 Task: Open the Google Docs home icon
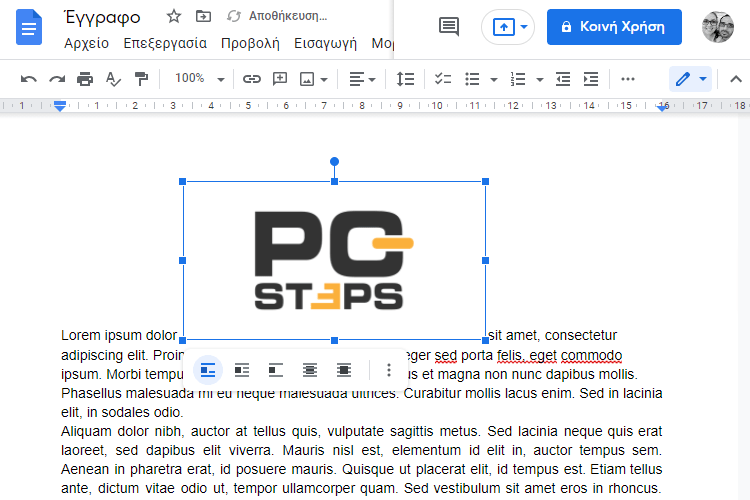pyautogui.click(x=29, y=27)
